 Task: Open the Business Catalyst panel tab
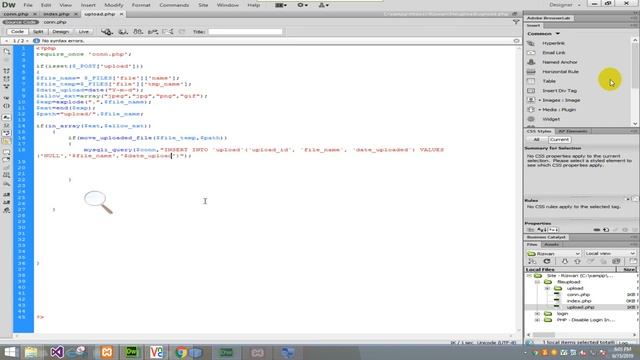pyautogui.click(x=546, y=237)
